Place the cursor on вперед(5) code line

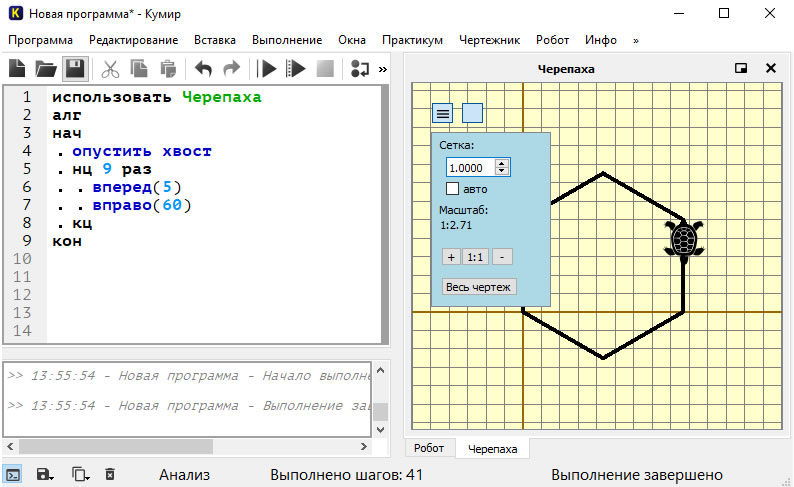tap(136, 187)
